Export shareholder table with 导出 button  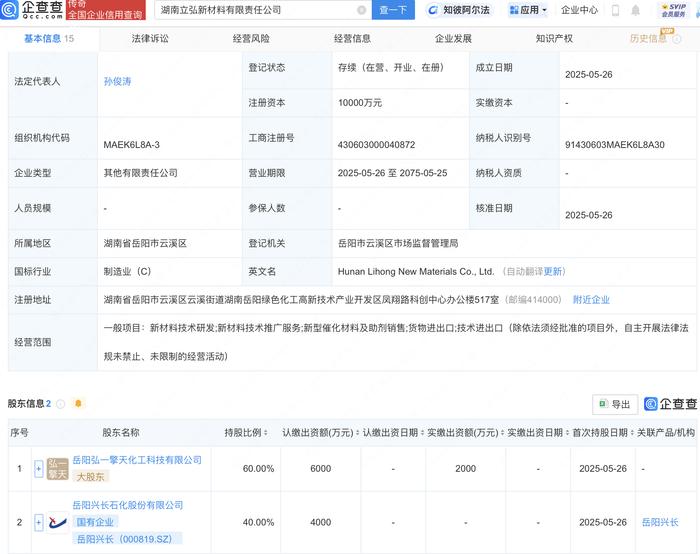tap(615, 404)
